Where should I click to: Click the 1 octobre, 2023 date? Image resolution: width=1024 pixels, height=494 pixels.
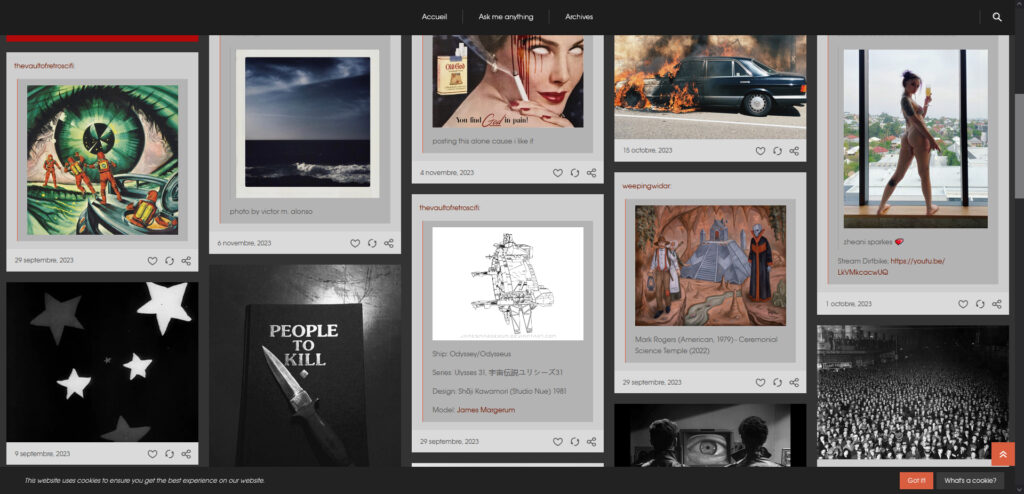pos(848,304)
